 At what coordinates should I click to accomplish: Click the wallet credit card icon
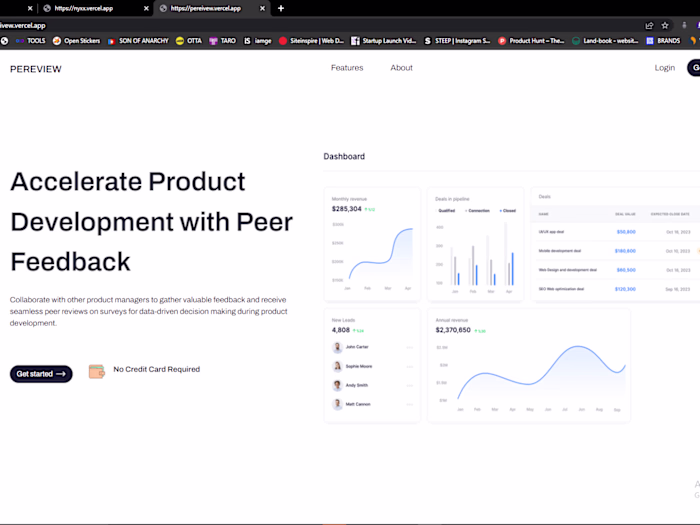coord(96,371)
